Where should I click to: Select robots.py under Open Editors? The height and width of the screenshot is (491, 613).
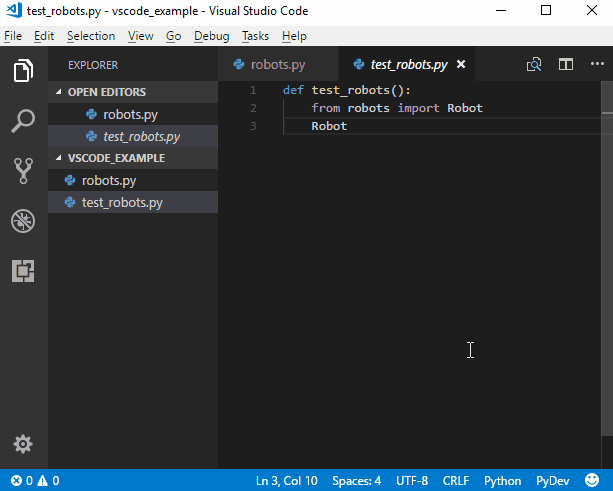133,114
